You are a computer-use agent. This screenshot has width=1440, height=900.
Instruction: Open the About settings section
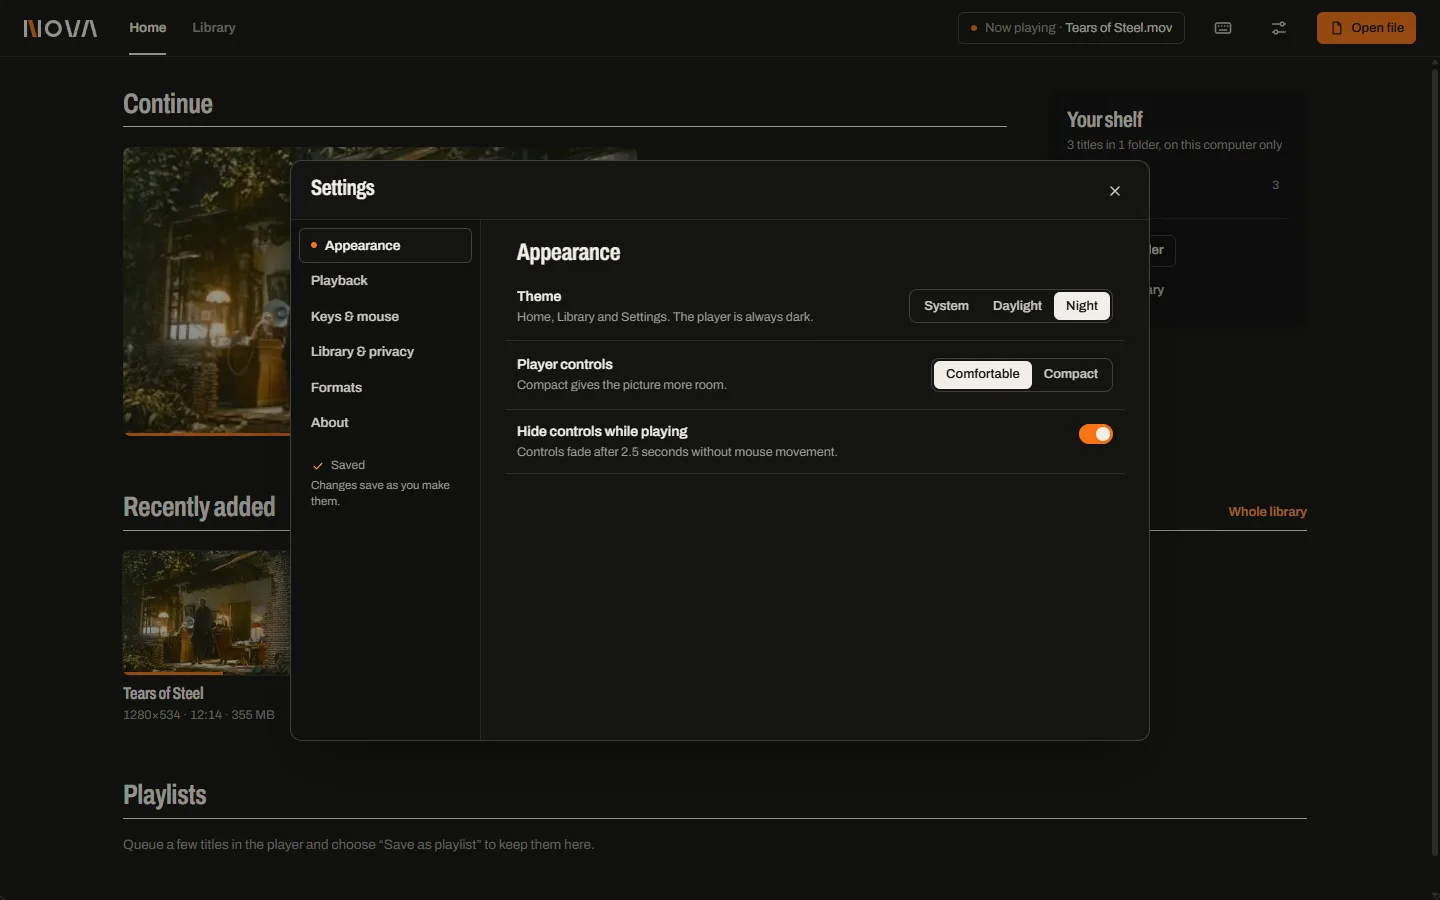click(x=385, y=423)
